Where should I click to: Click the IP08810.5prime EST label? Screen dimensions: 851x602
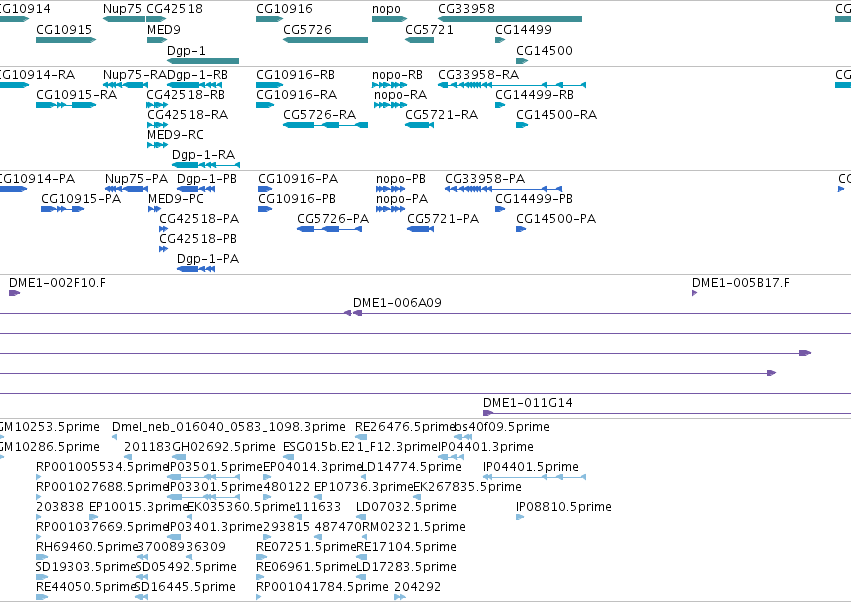click(564, 508)
